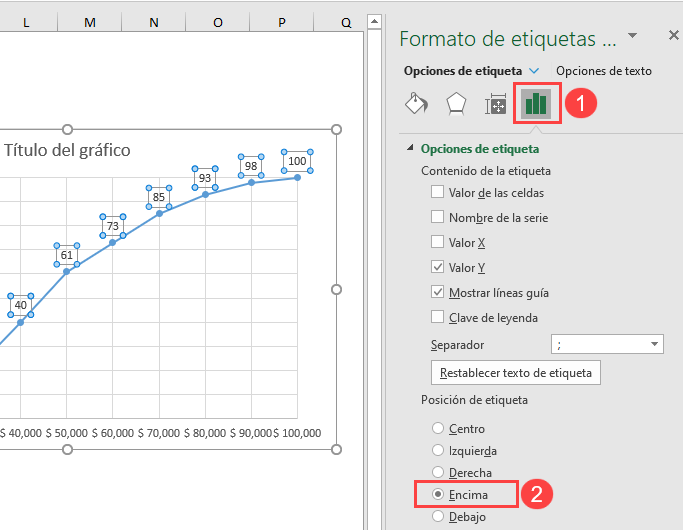Click the vertical scrollbar up arrow
Image resolution: width=683 pixels, height=530 pixels.
pyautogui.click(x=374, y=21)
